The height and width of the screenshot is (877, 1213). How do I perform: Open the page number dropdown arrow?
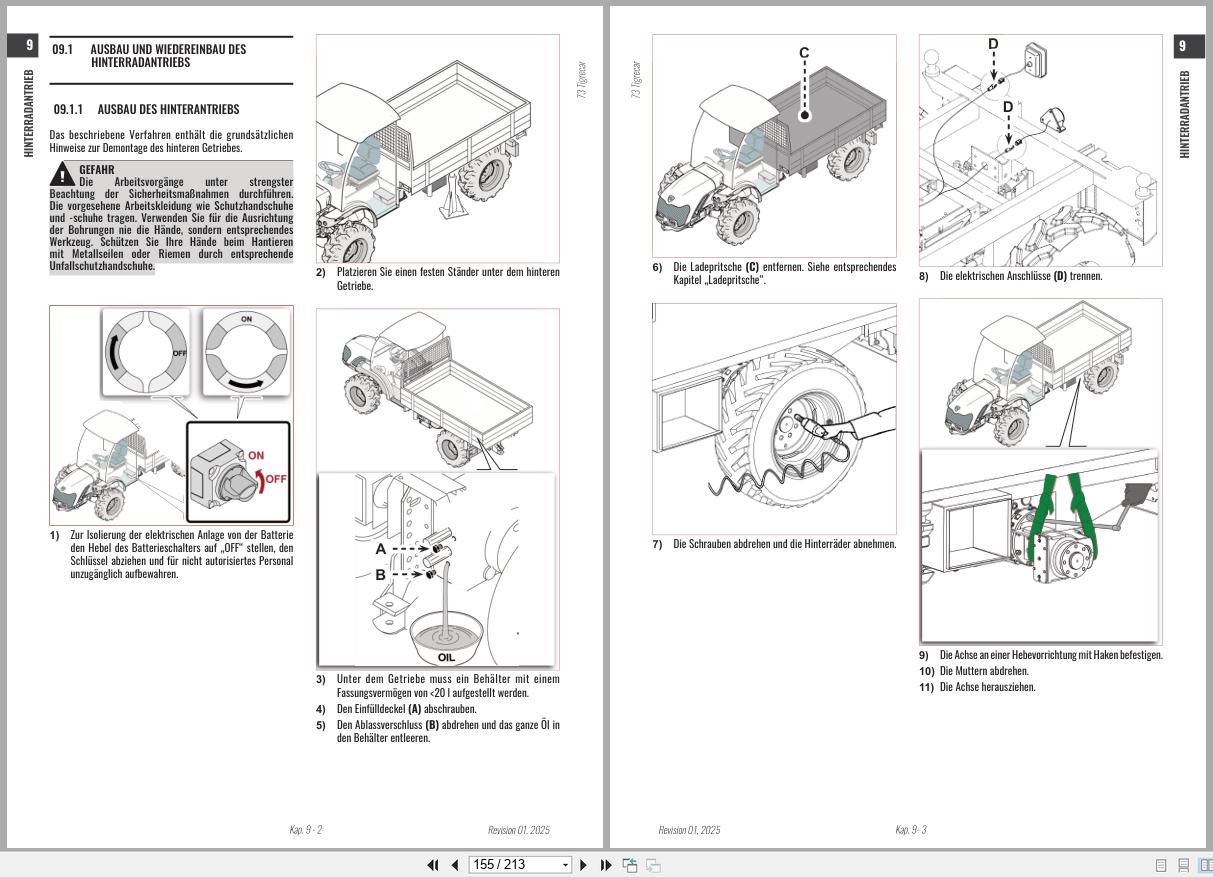565,865
